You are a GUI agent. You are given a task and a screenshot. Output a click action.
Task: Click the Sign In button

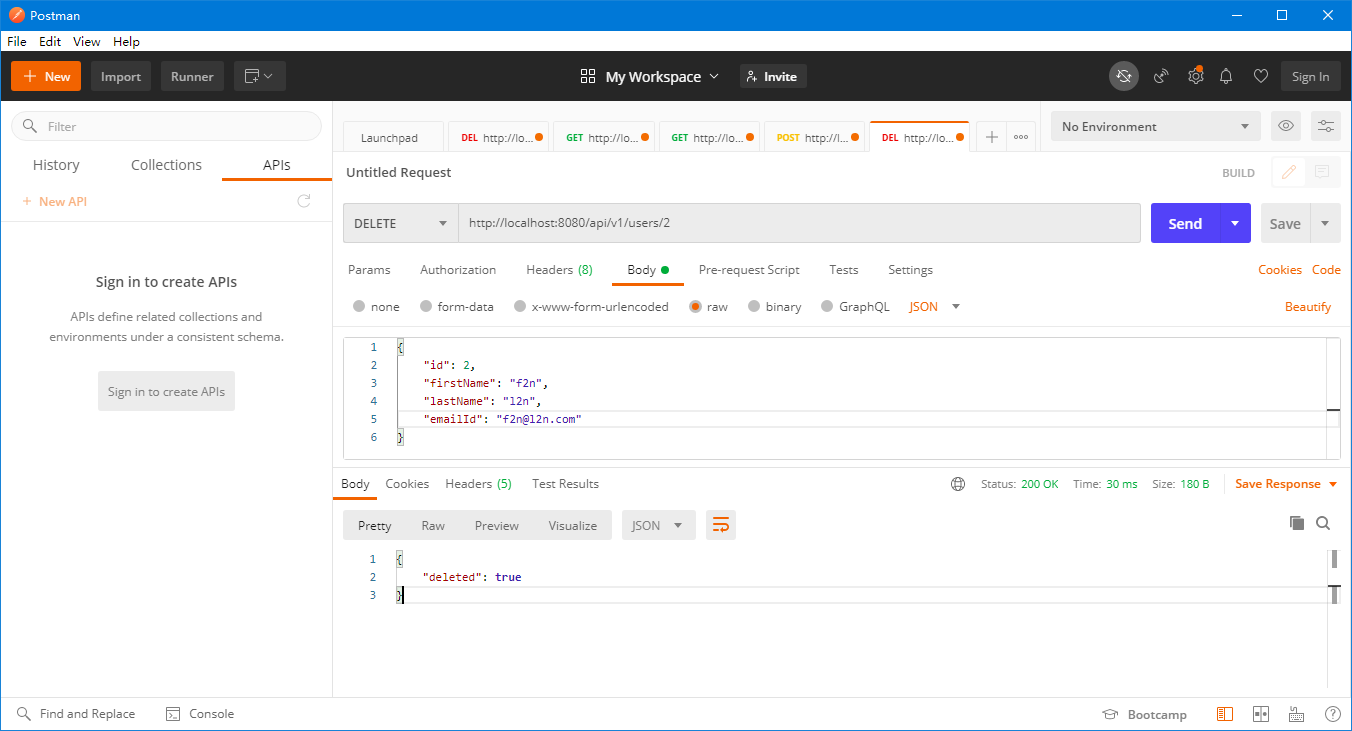tap(1310, 77)
